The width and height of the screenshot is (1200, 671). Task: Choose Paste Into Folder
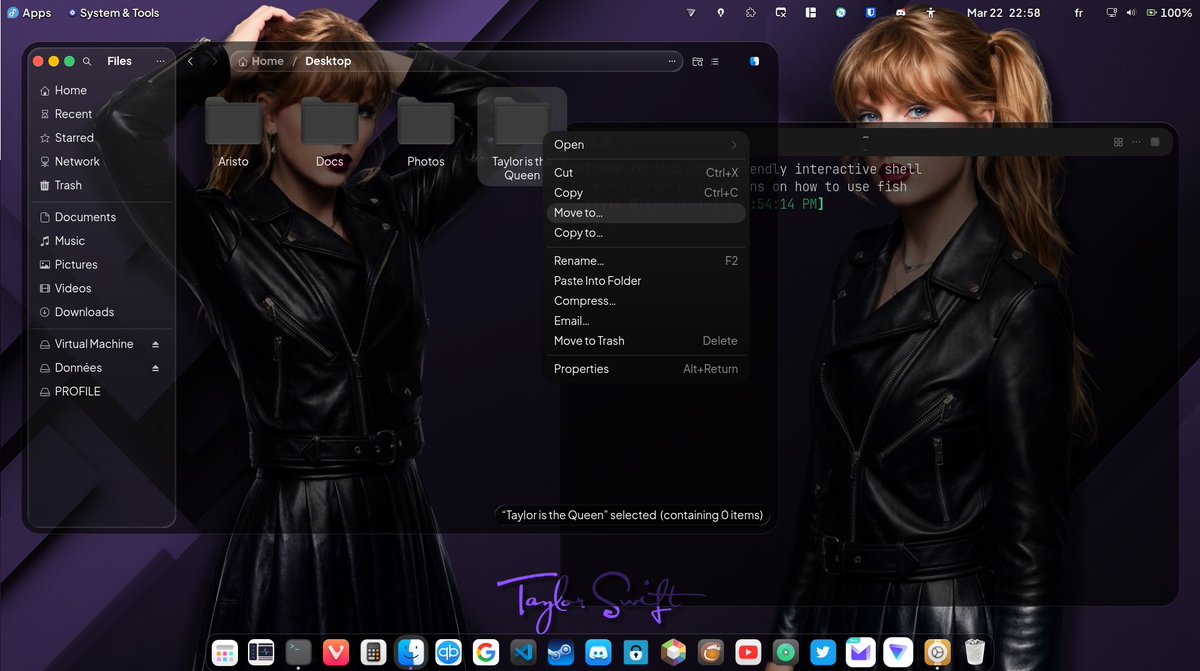(646, 281)
